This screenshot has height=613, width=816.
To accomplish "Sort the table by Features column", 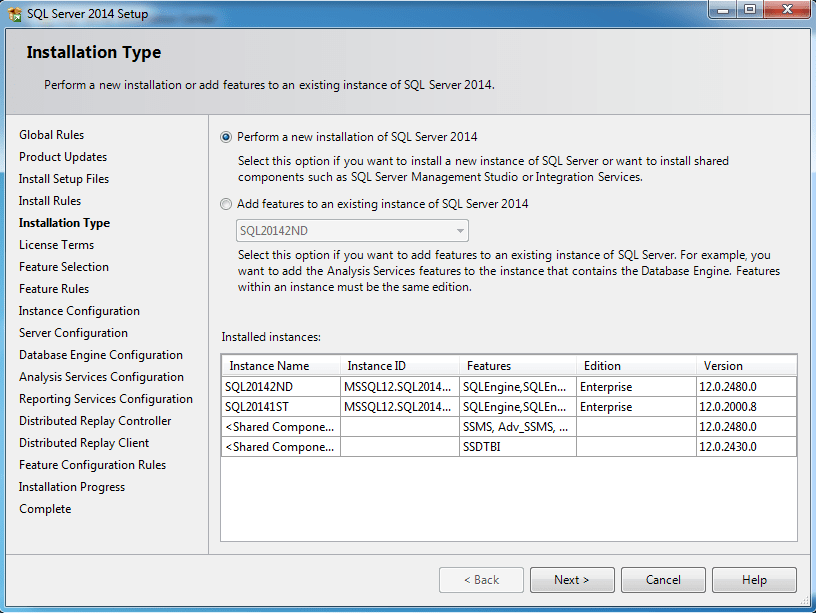I will [517, 366].
